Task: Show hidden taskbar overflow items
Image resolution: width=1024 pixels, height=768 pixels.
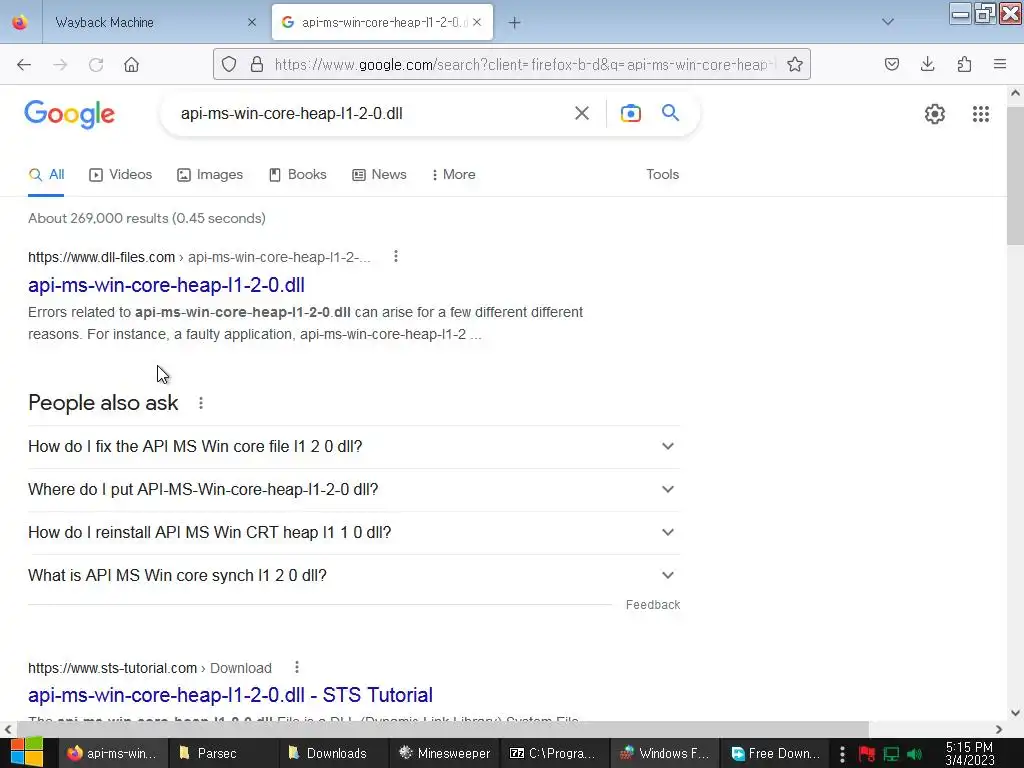Action: coord(842,754)
